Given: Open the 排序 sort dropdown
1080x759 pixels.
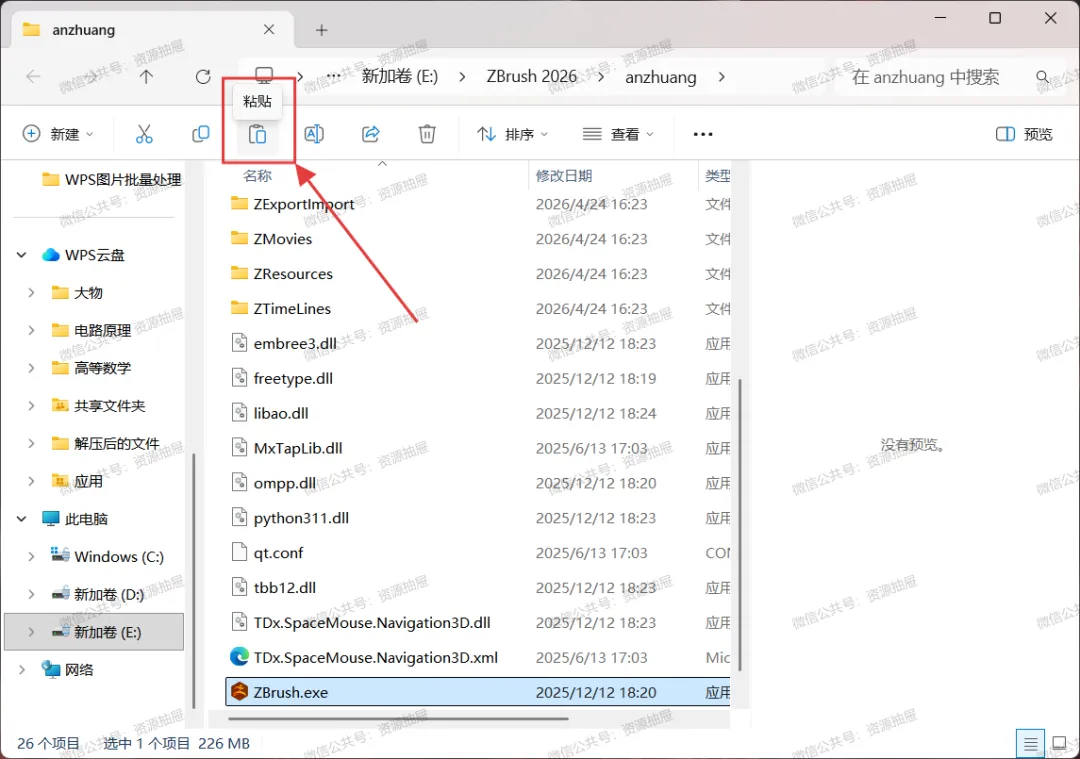Looking at the screenshot, I should click(513, 134).
